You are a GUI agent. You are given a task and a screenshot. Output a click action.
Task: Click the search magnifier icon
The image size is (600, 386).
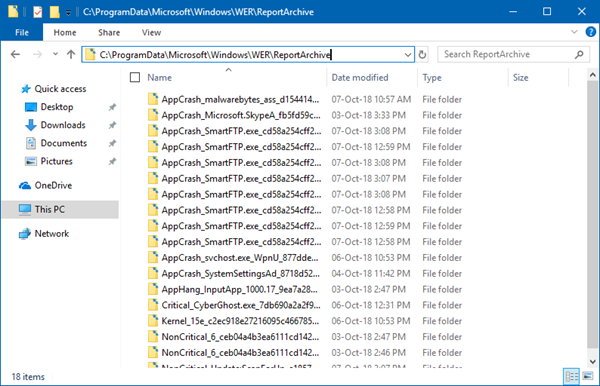point(579,55)
